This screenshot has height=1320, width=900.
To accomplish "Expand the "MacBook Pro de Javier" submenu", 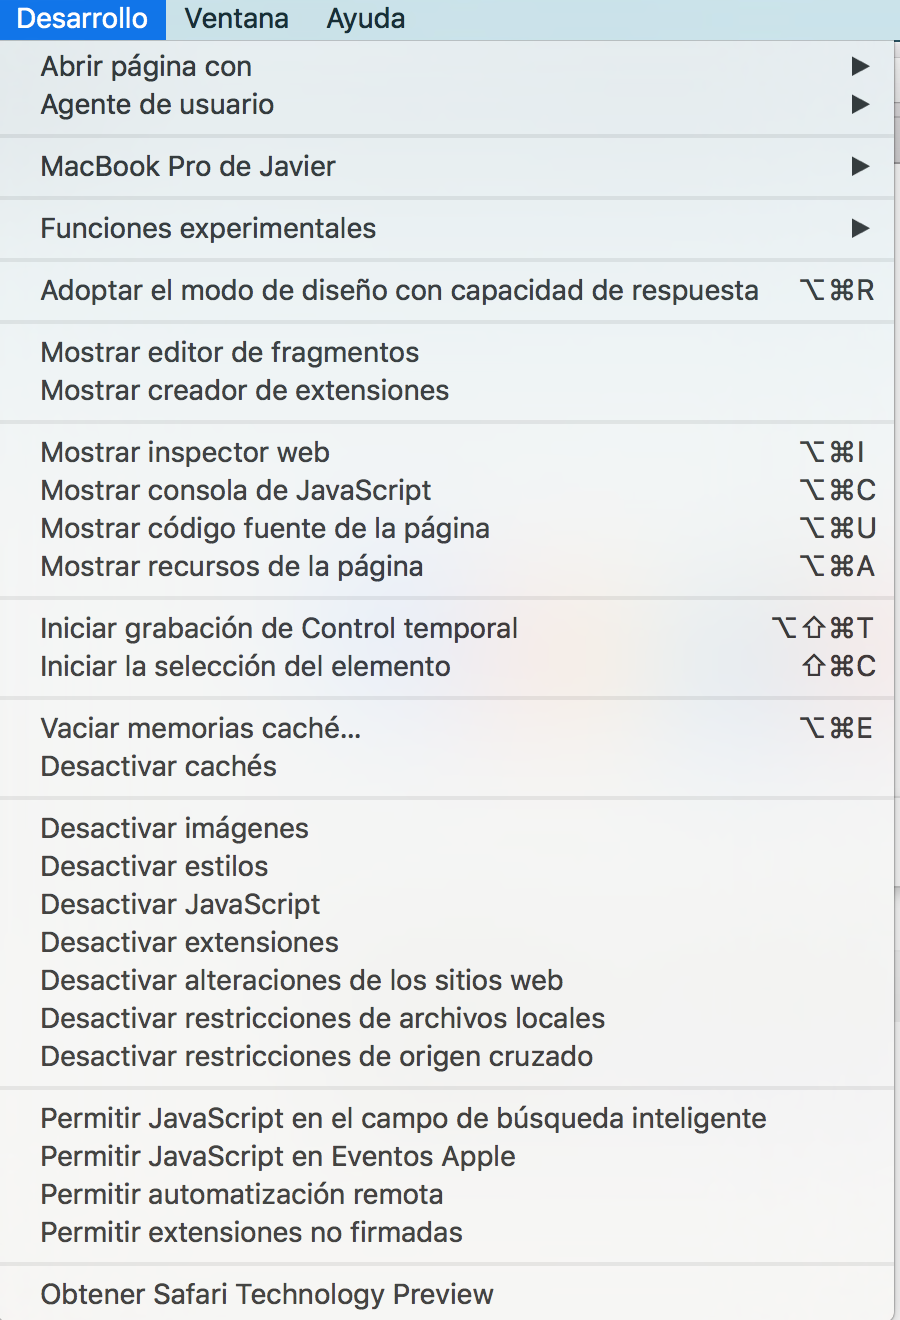I will (x=187, y=166).
